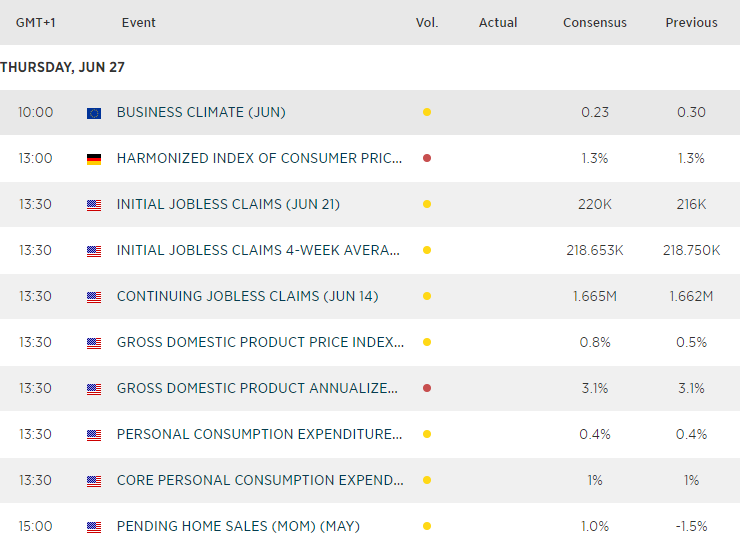Click yellow volatility dot for Business Climate

click(x=427, y=113)
